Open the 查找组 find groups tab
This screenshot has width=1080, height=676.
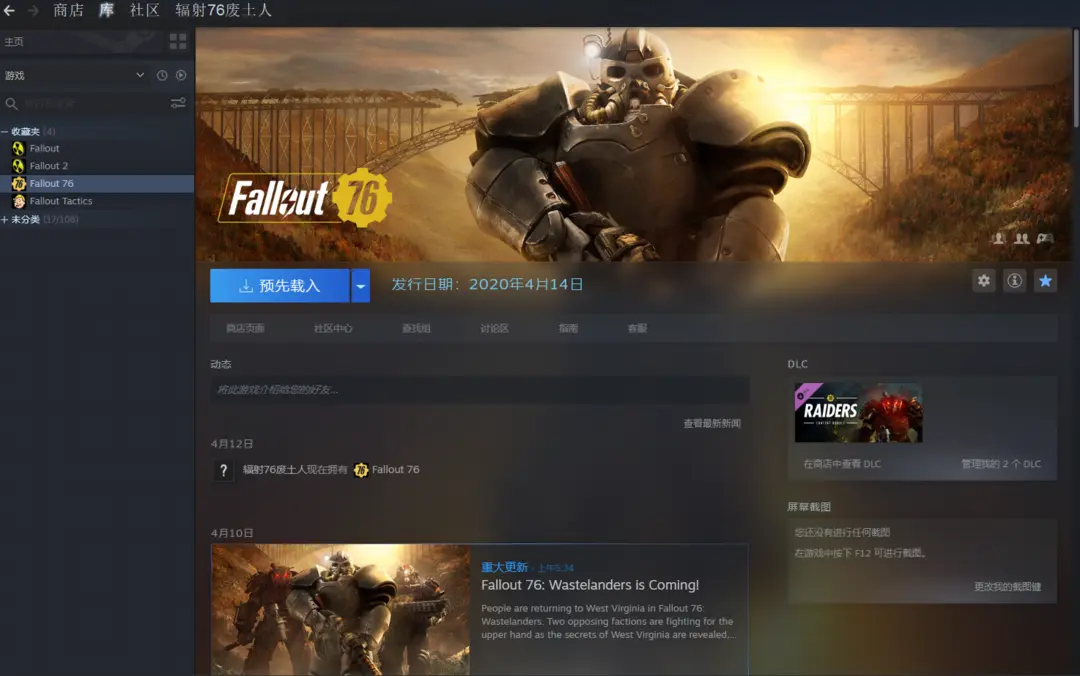(416, 329)
